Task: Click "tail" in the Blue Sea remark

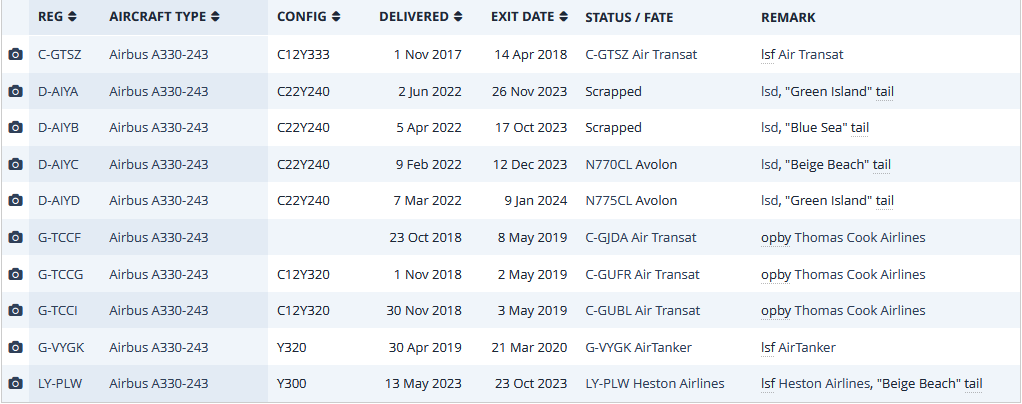Action: click(x=860, y=128)
